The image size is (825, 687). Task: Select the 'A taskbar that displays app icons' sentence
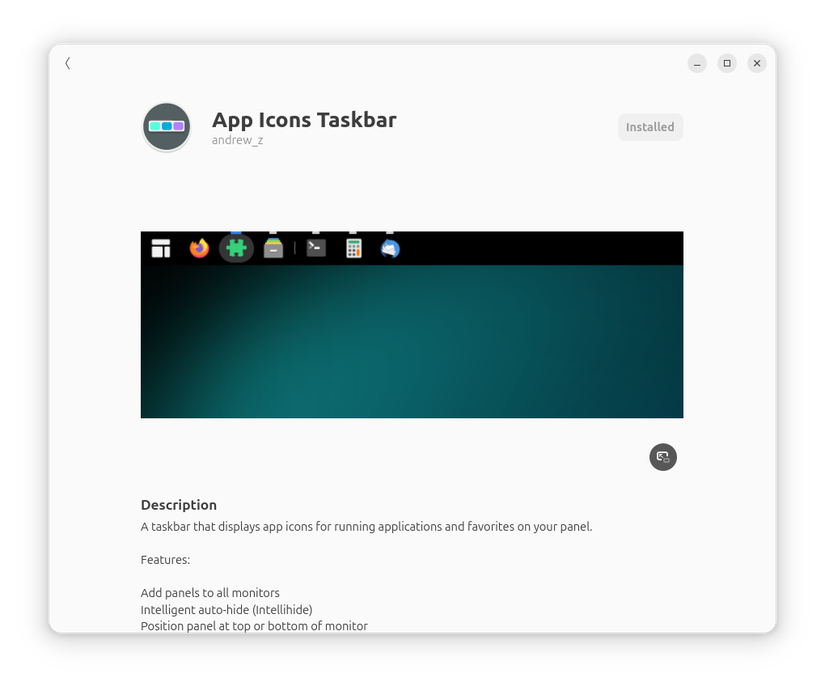[366, 527]
